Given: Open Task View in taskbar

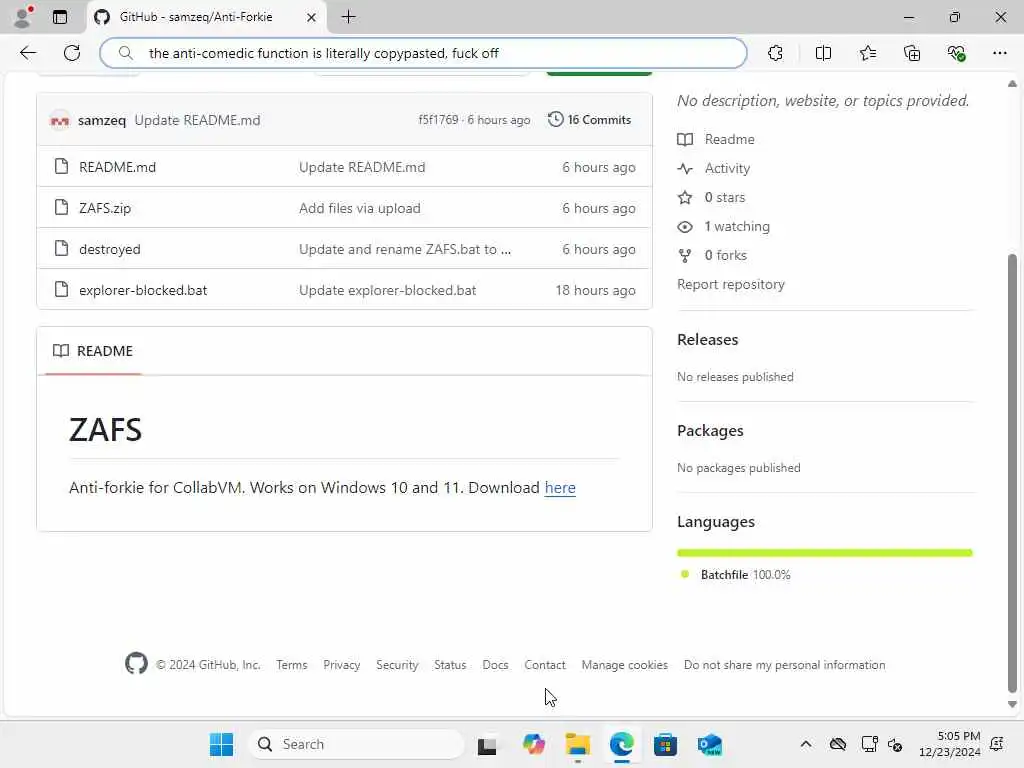Looking at the screenshot, I should point(487,745).
